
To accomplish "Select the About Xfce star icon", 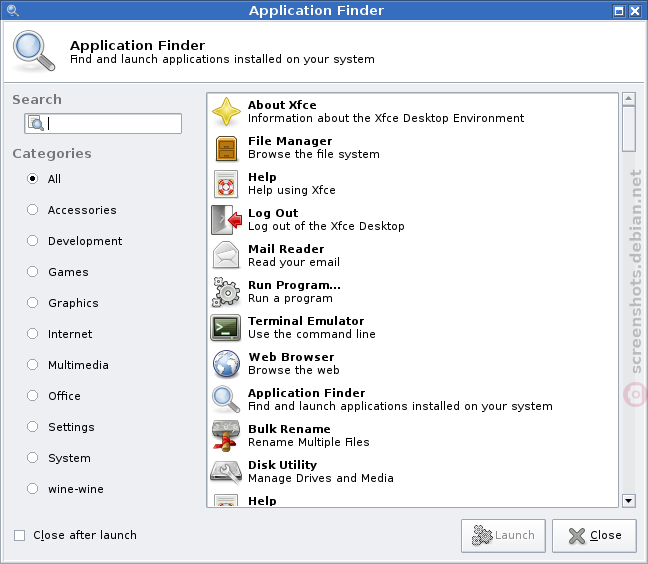I will 226,112.
